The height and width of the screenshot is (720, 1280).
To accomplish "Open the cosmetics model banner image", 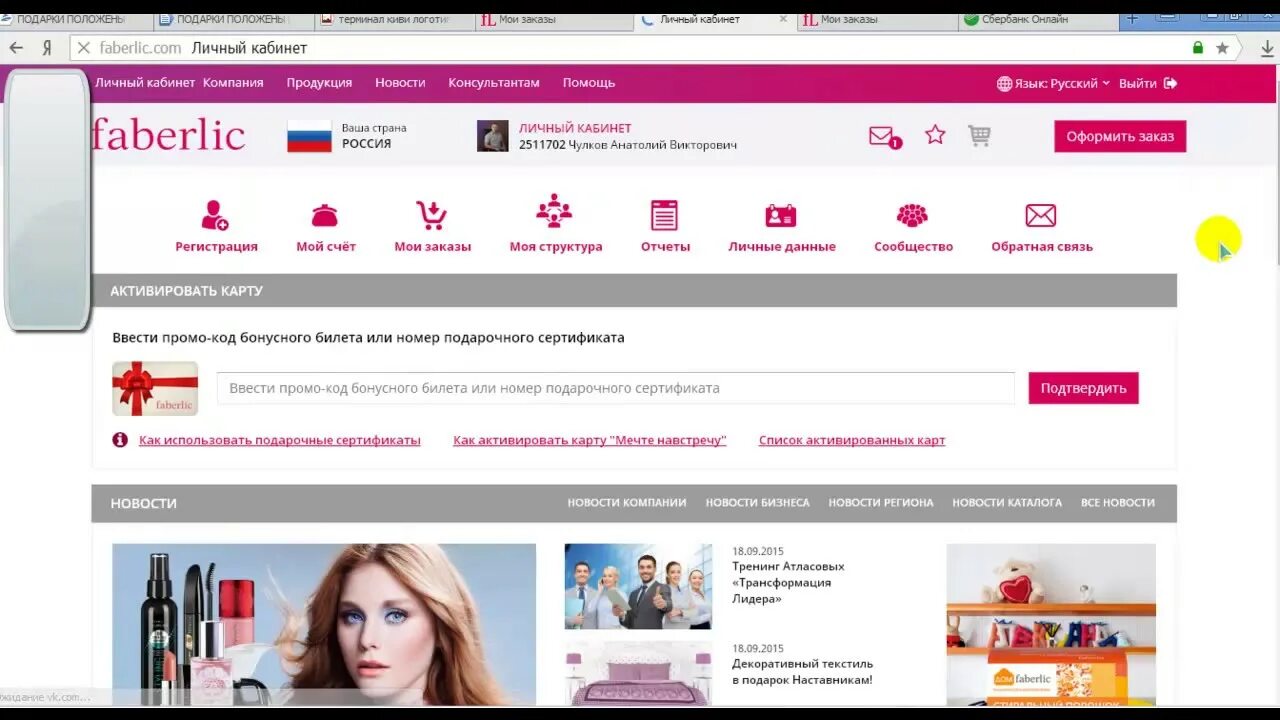I will click(x=324, y=625).
